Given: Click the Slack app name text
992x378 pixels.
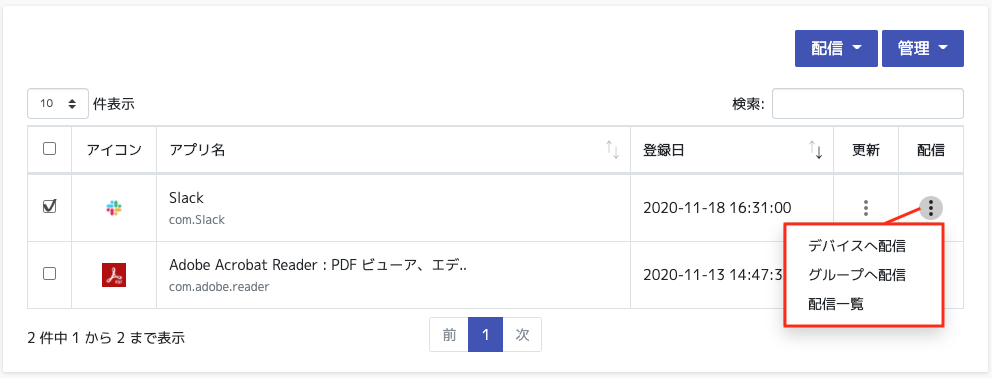Looking at the screenshot, I should [x=186, y=198].
